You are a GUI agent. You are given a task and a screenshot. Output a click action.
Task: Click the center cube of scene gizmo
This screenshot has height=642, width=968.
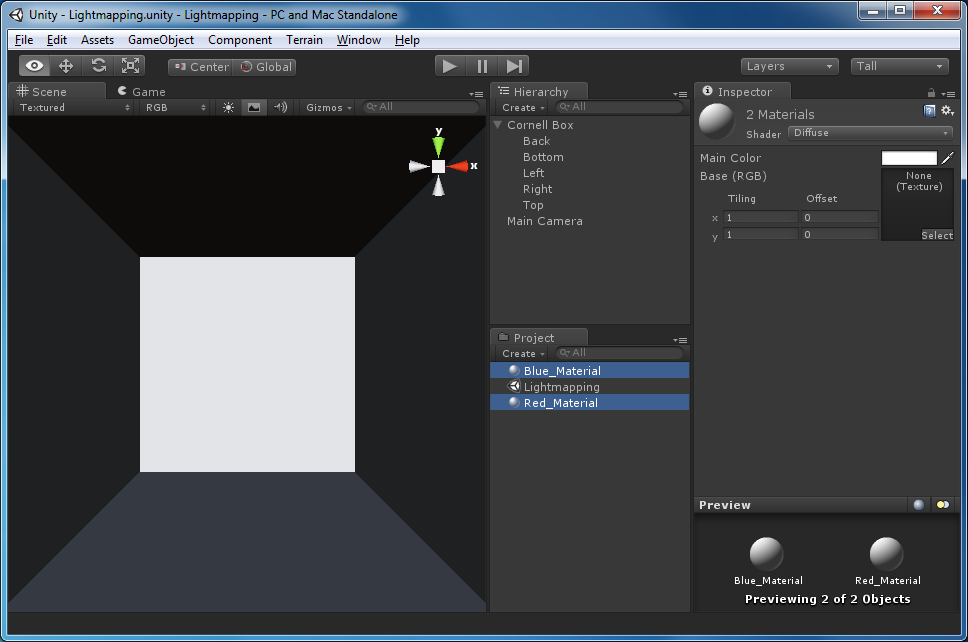(x=438, y=166)
